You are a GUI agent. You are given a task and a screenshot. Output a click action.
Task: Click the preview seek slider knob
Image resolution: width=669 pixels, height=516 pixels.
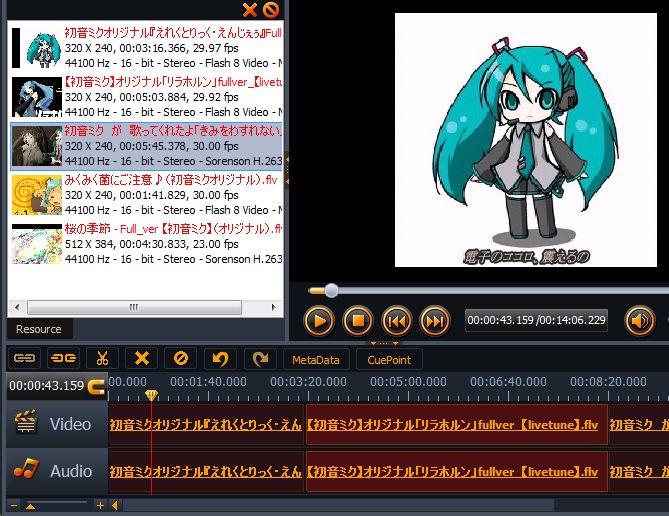click(331, 291)
